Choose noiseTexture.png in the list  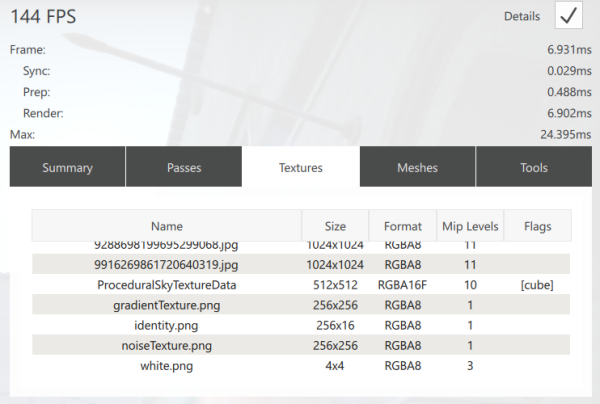[166, 345]
